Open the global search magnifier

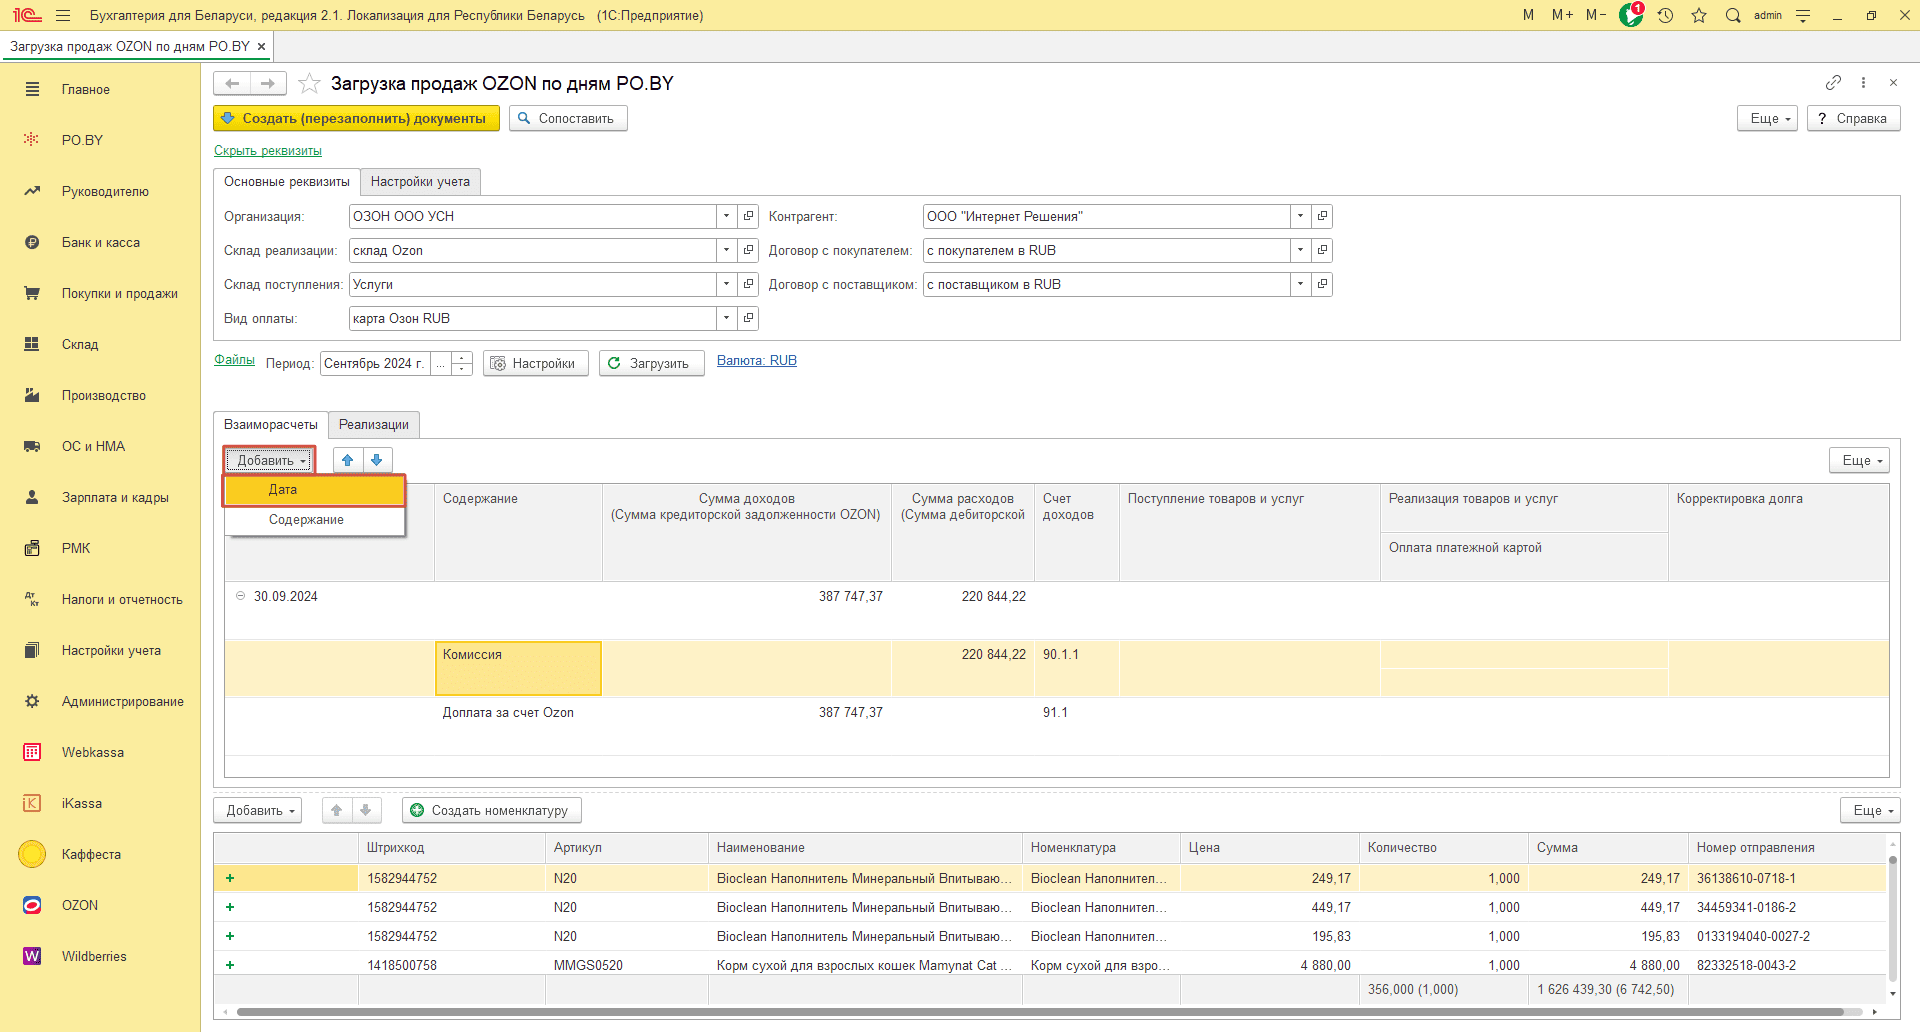point(1733,15)
